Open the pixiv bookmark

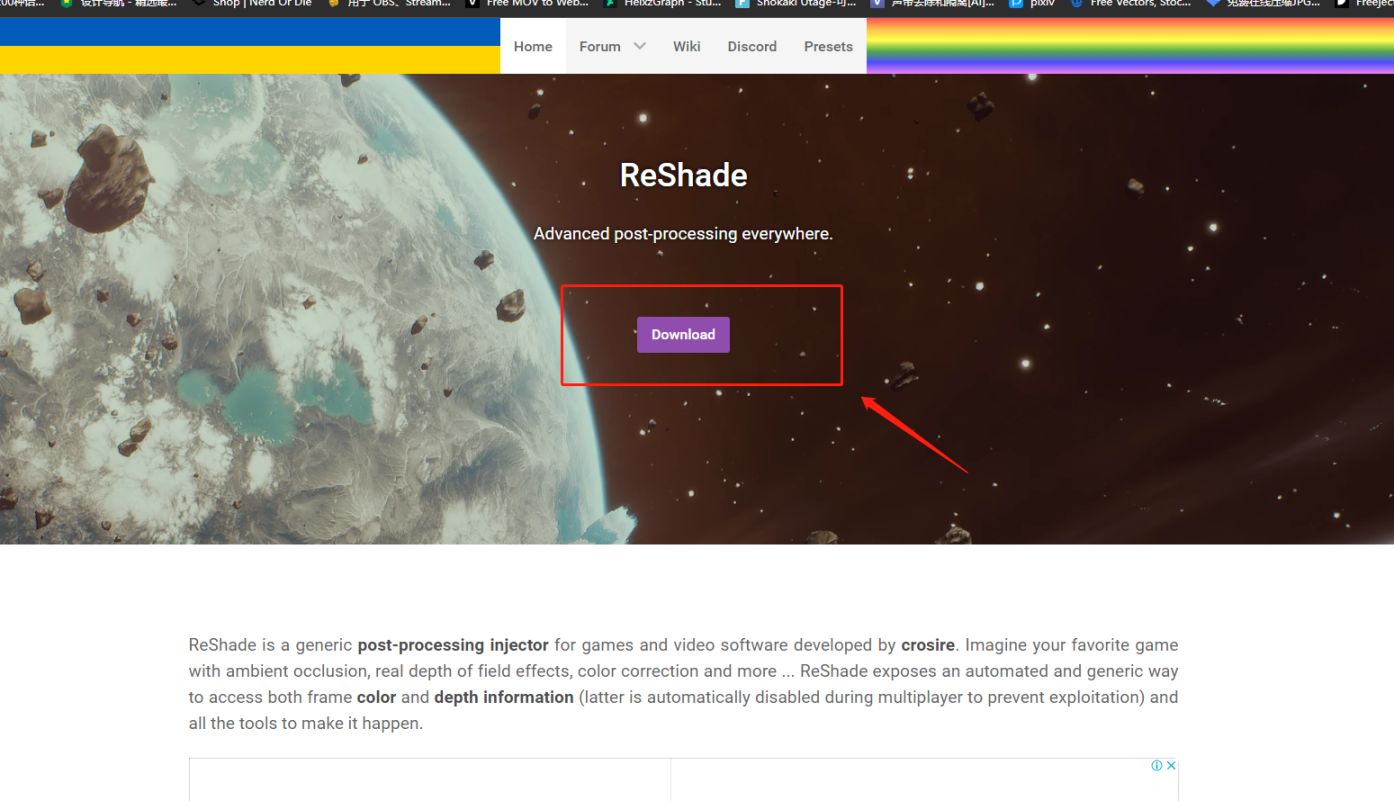[x=1032, y=4]
